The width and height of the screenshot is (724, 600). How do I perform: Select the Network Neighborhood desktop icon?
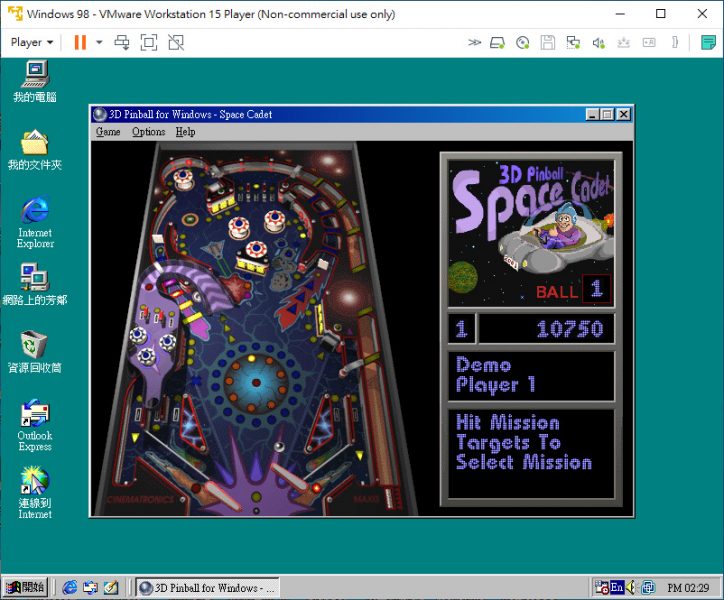point(35,285)
